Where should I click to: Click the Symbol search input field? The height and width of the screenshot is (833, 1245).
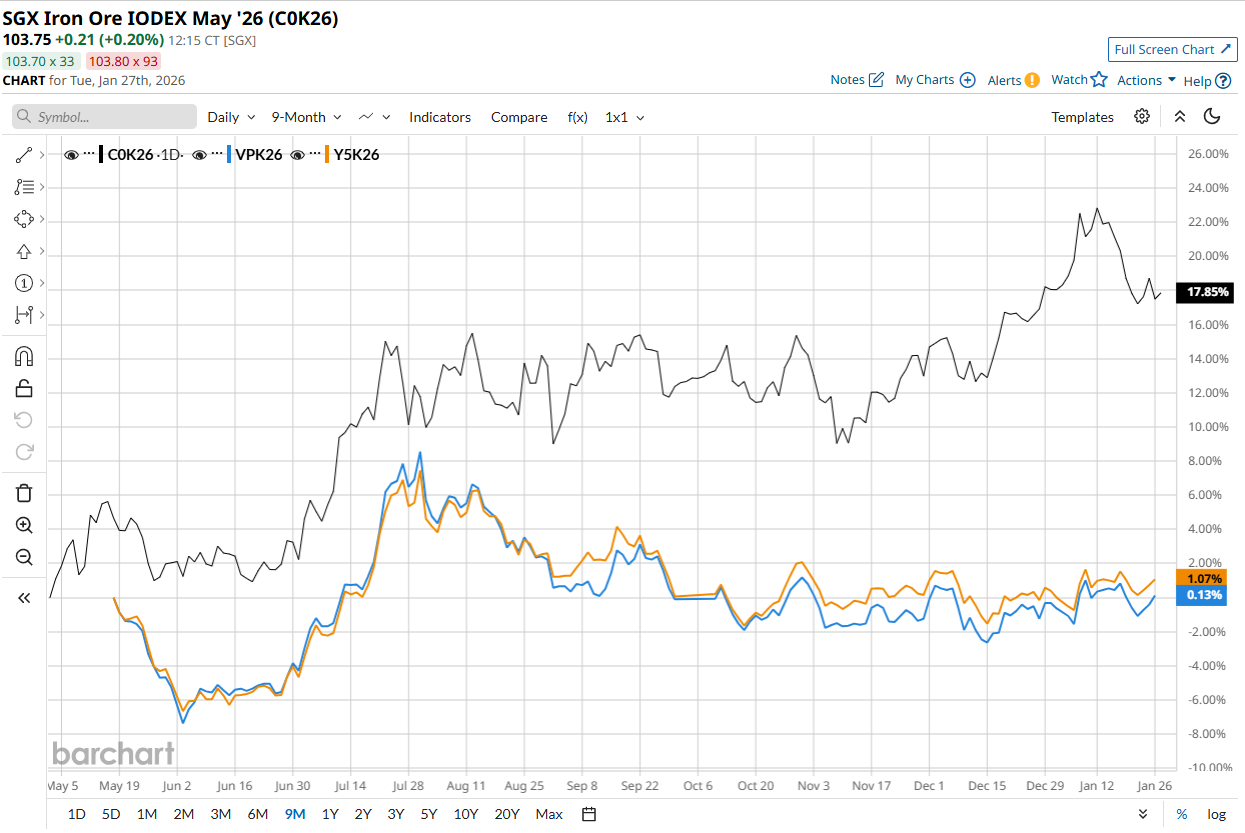tap(104, 117)
